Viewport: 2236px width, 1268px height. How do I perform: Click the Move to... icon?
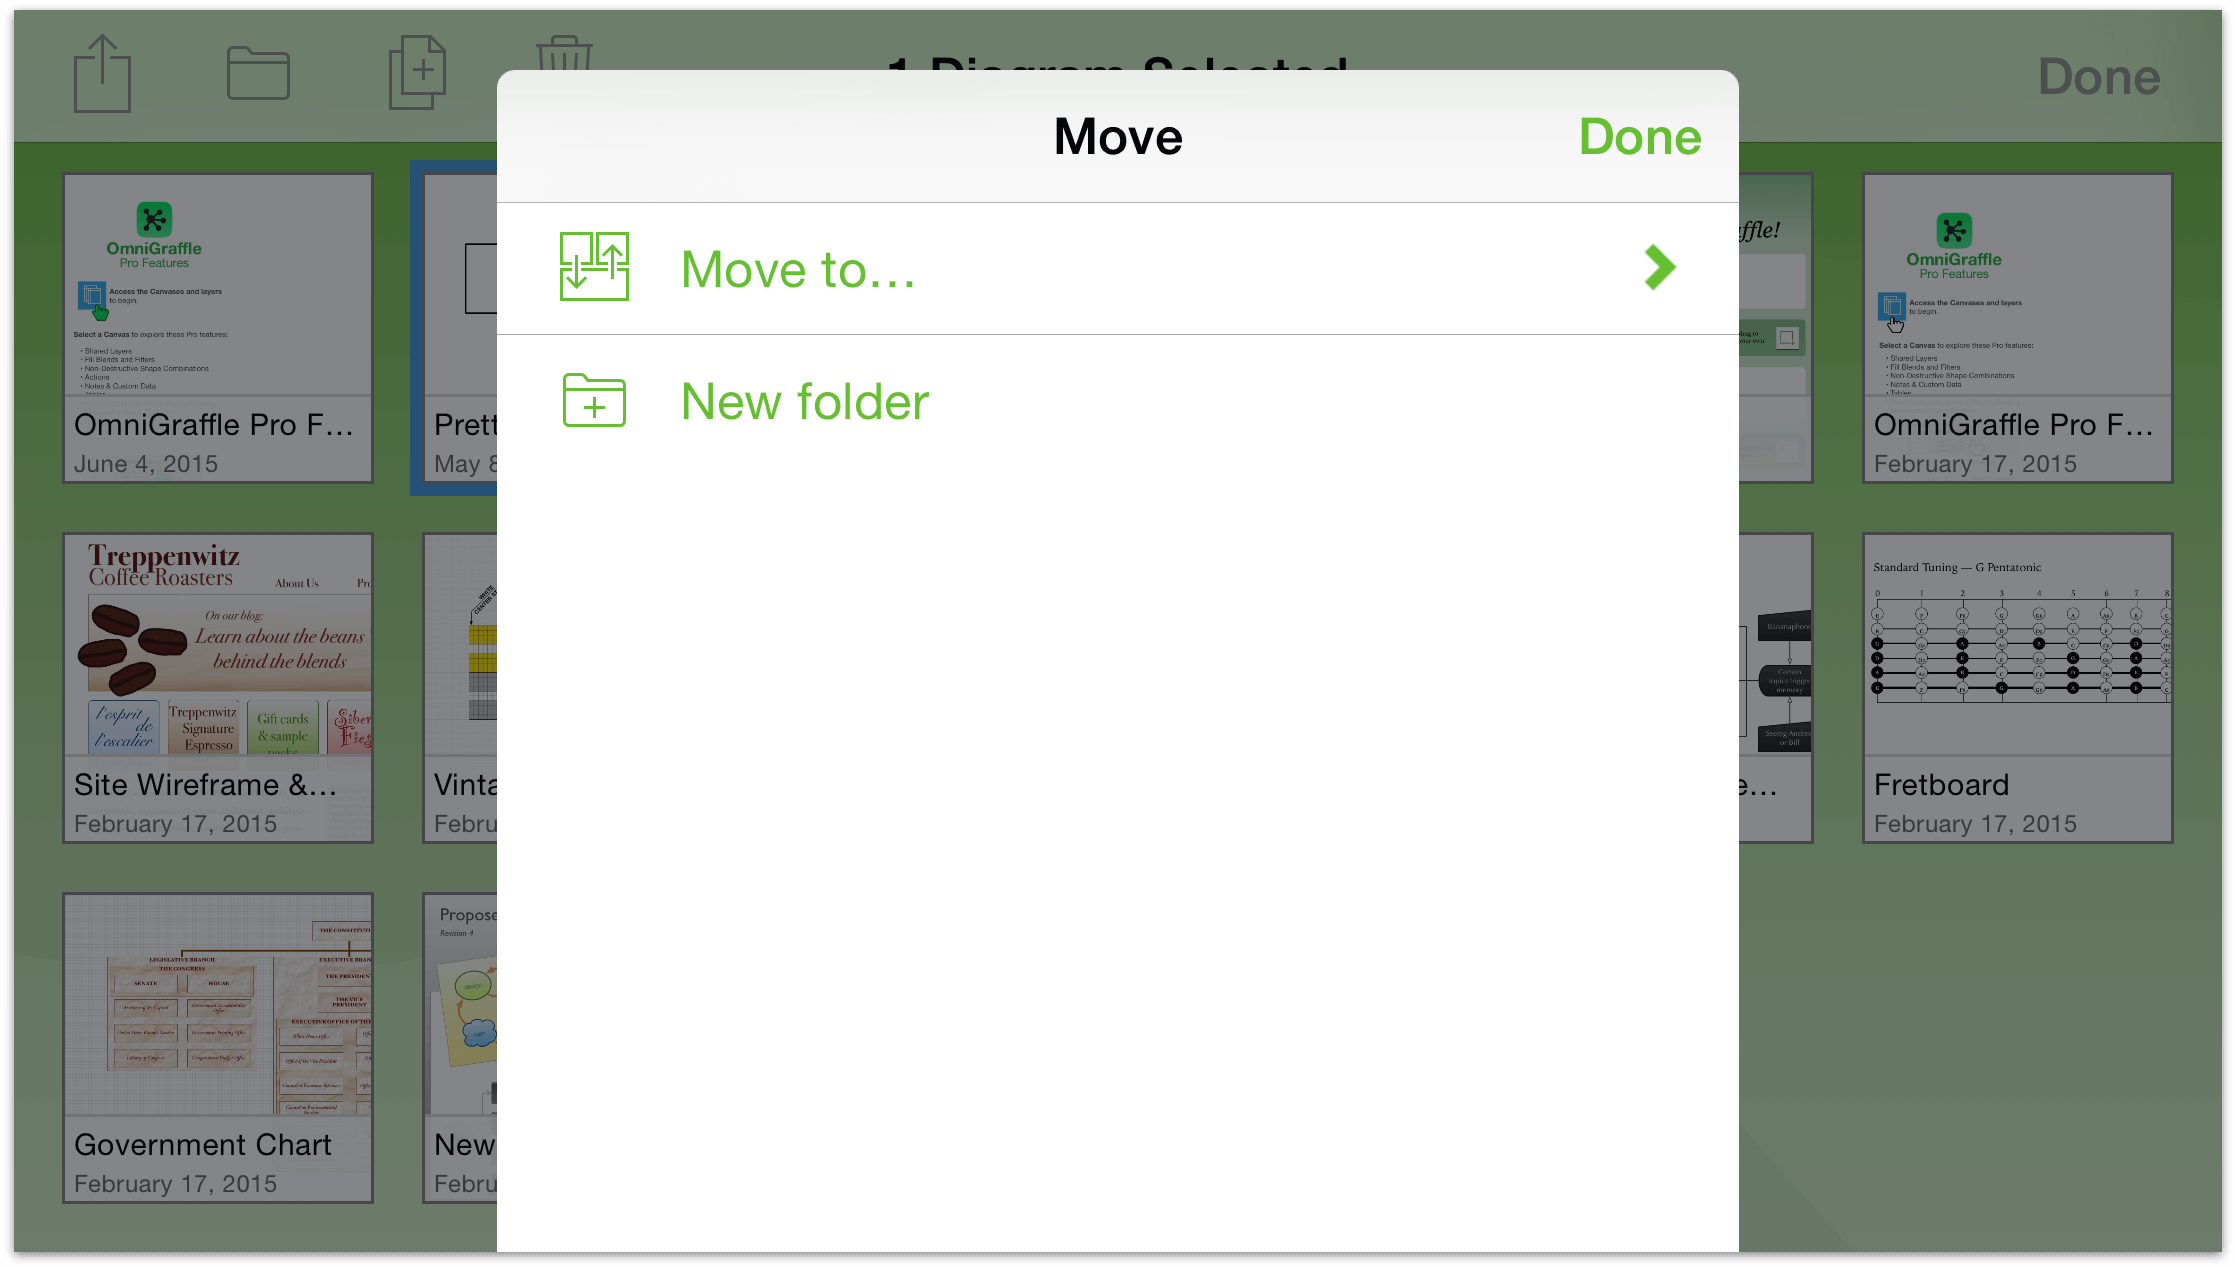tap(594, 269)
